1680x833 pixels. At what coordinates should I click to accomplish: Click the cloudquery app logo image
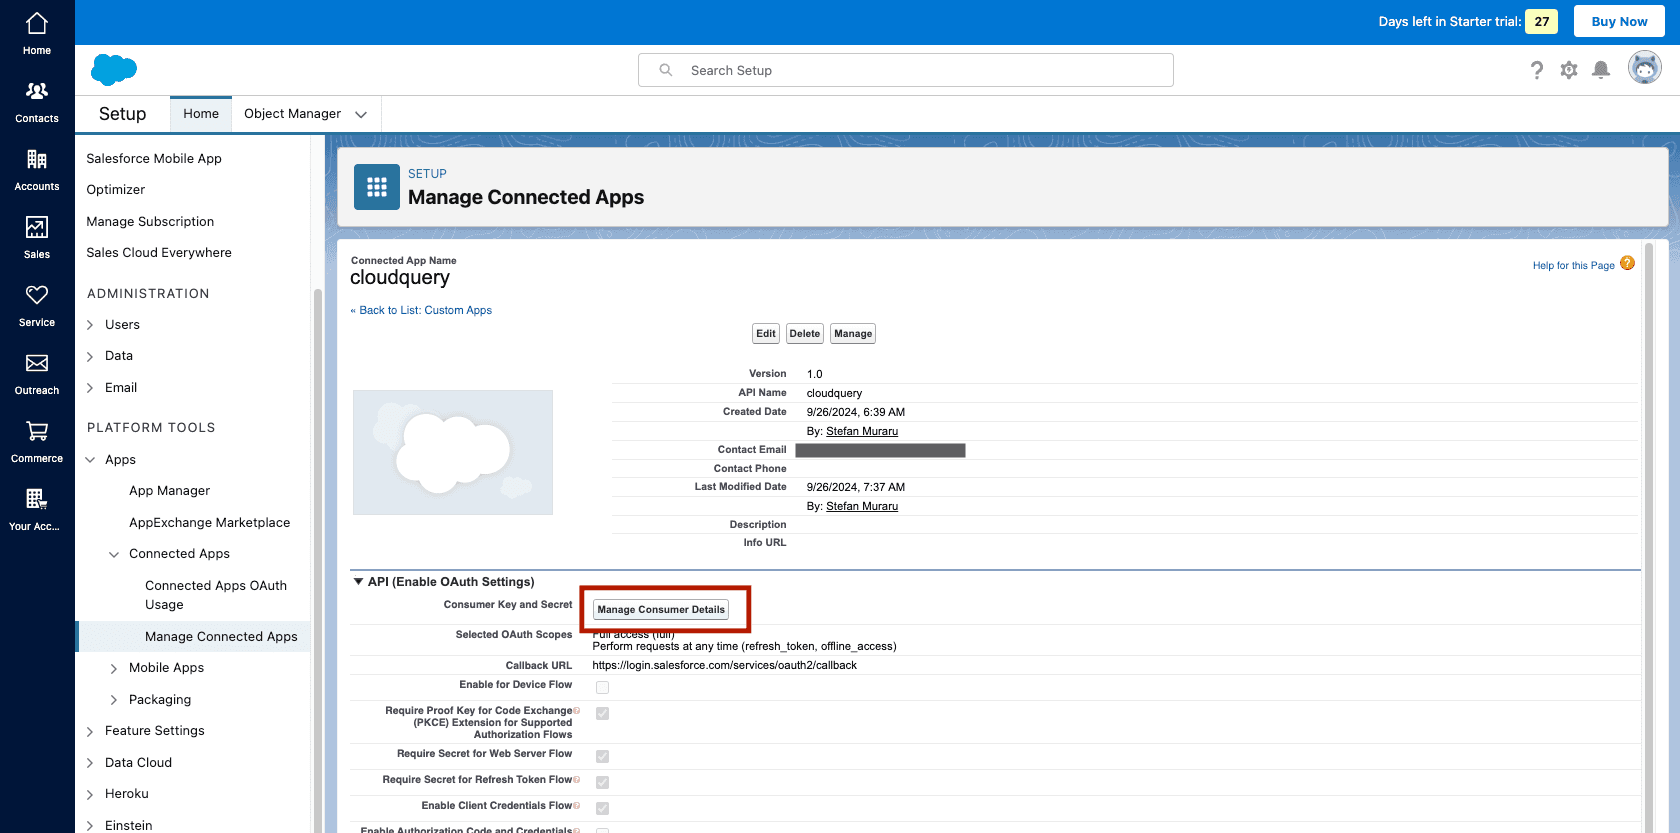[453, 452]
